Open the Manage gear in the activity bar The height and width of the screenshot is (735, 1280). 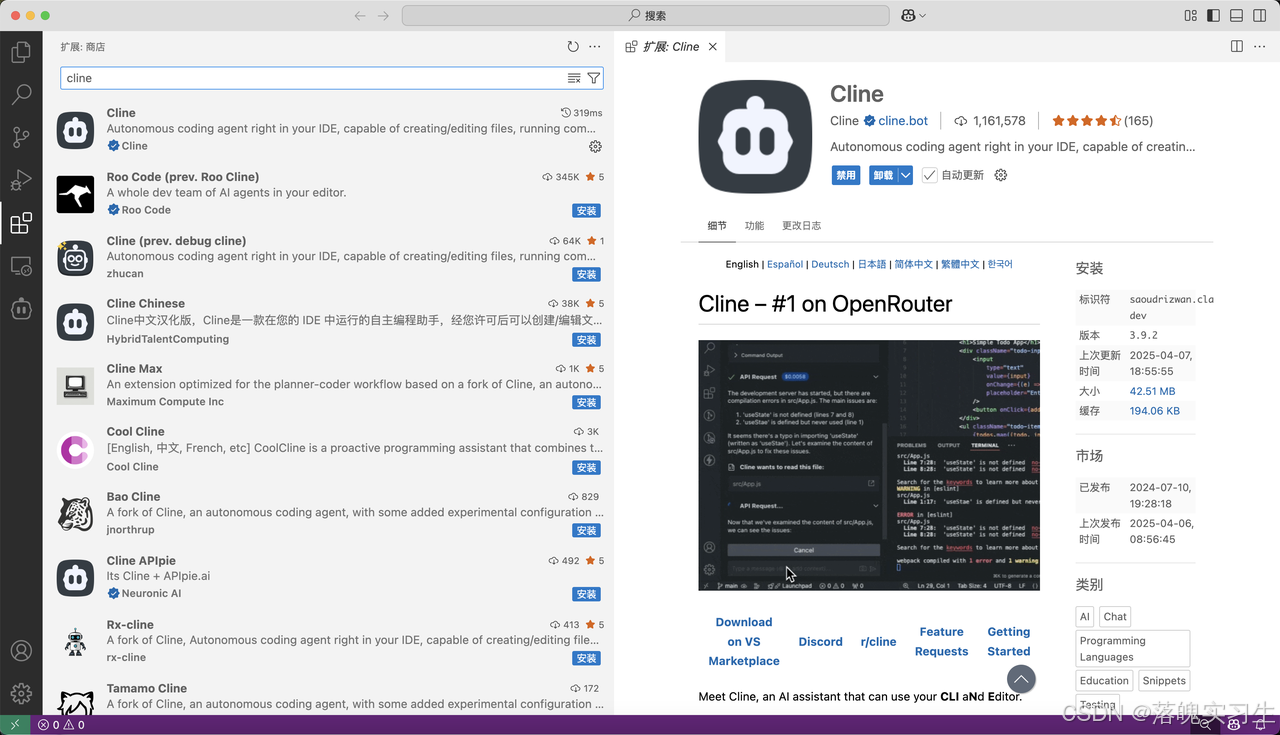click(21, 693)
